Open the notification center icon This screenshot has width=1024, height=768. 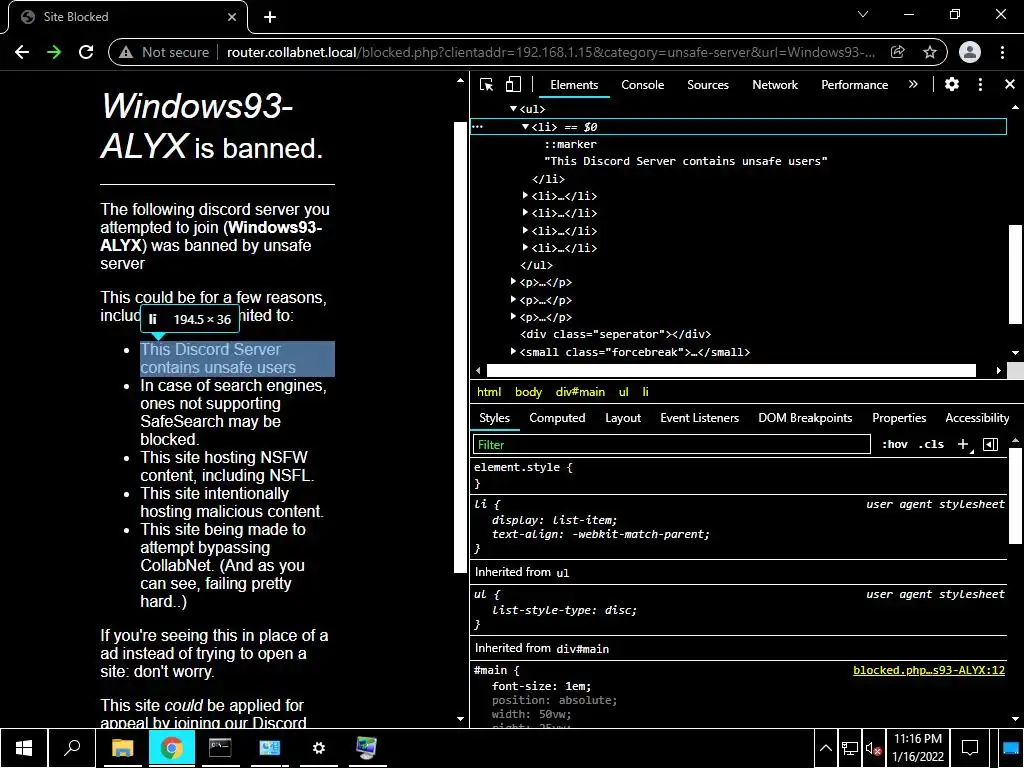click(x=970, y=748)
